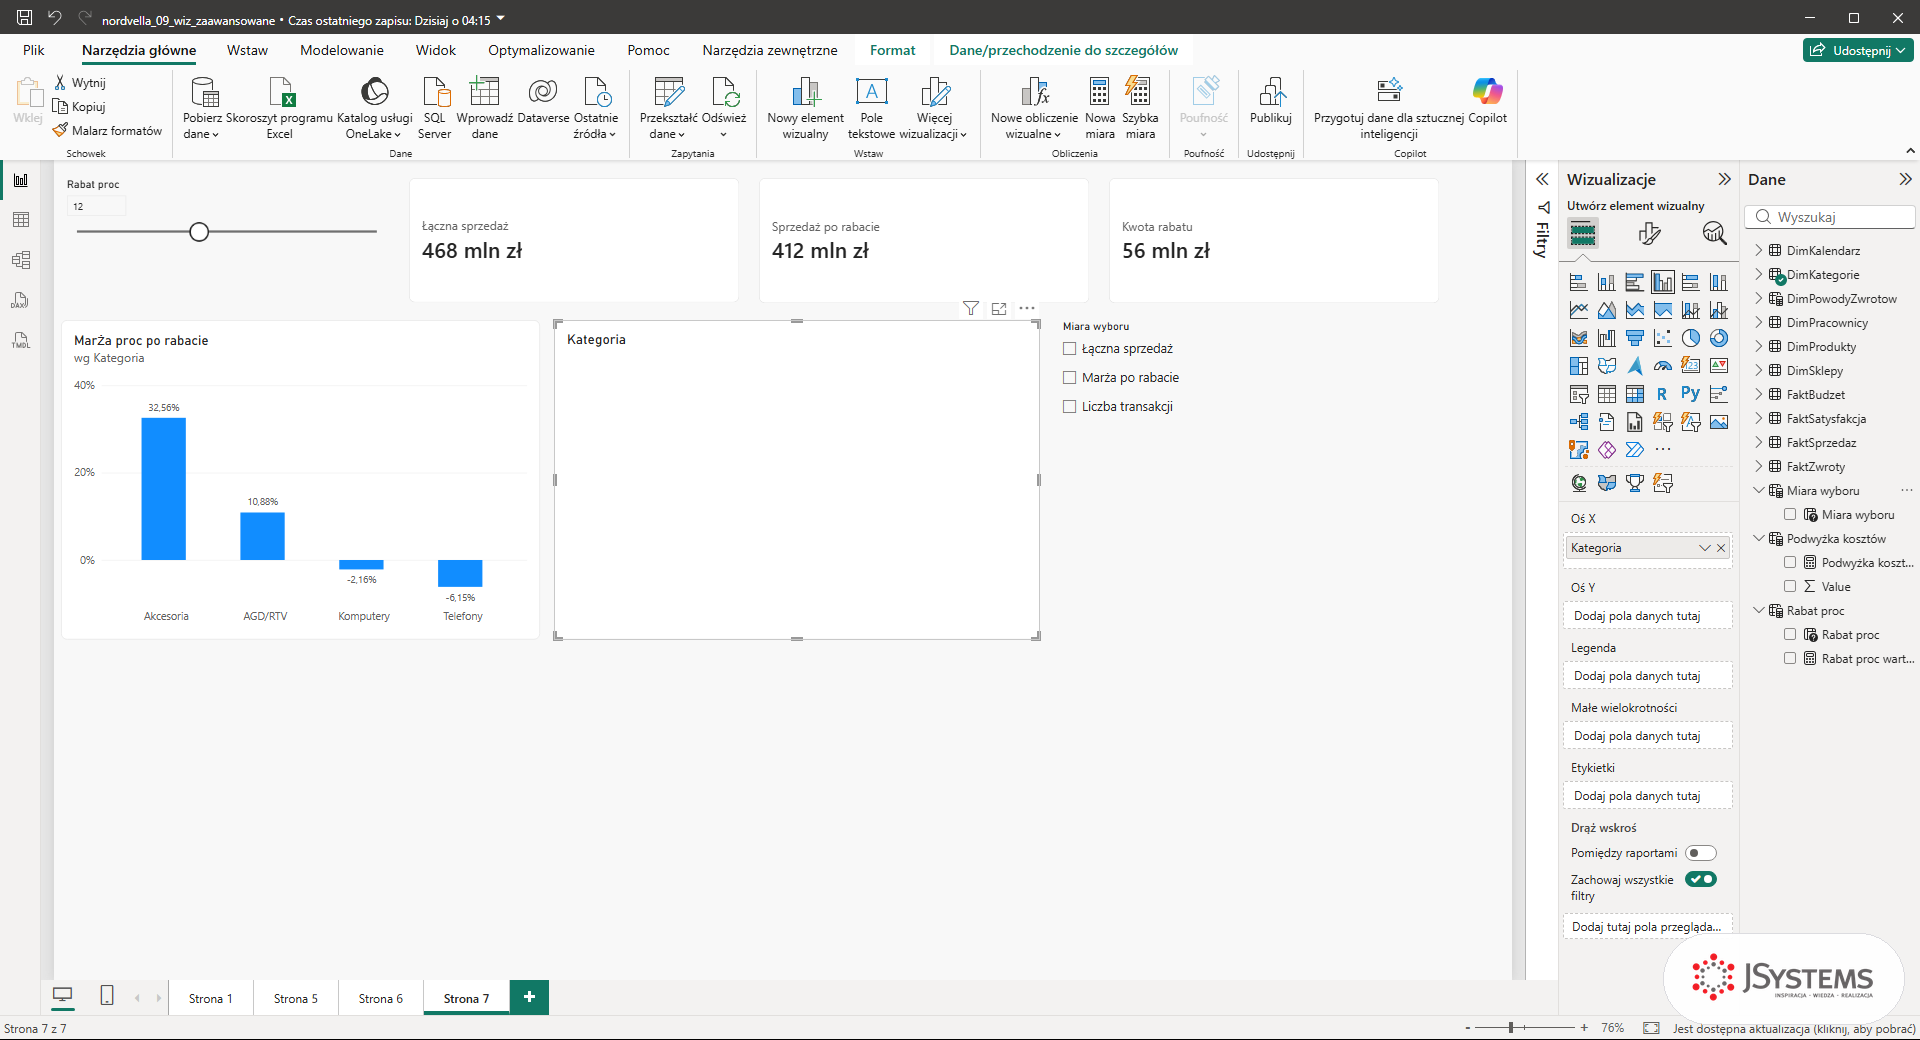Select the decomposition tree visual

coord(1579,422)
